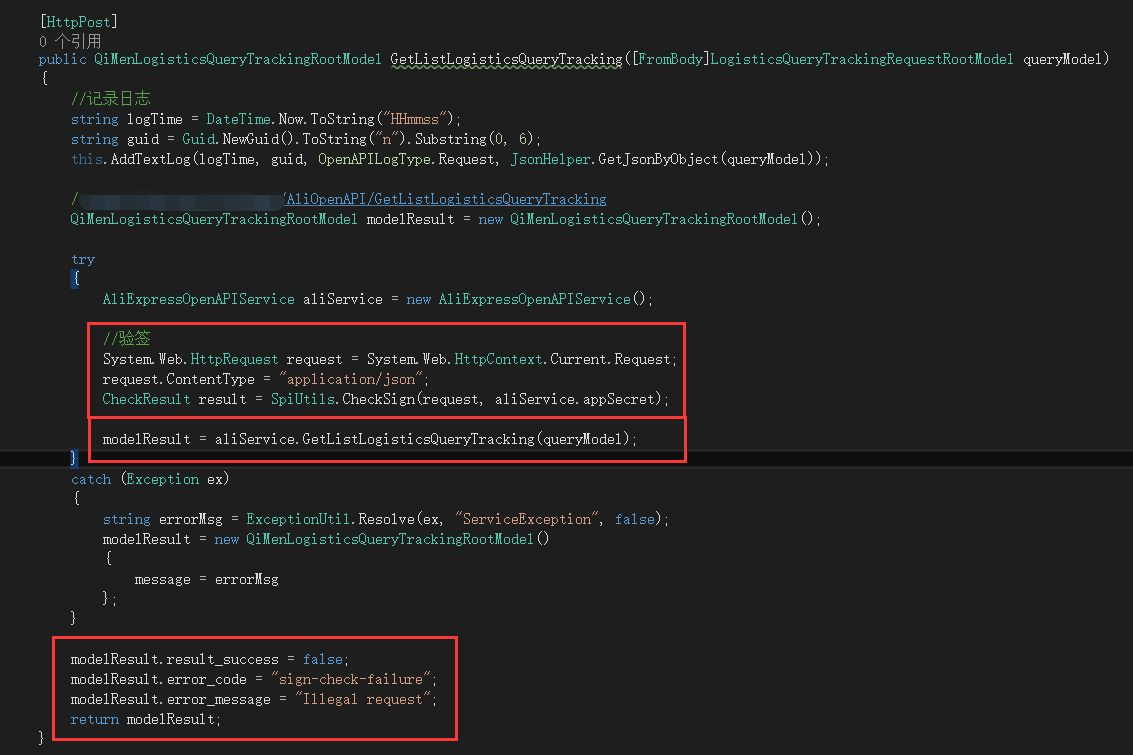Click the AddTextLog method call
This screenshot has width=1133, height=755.
tap(150, 159)
